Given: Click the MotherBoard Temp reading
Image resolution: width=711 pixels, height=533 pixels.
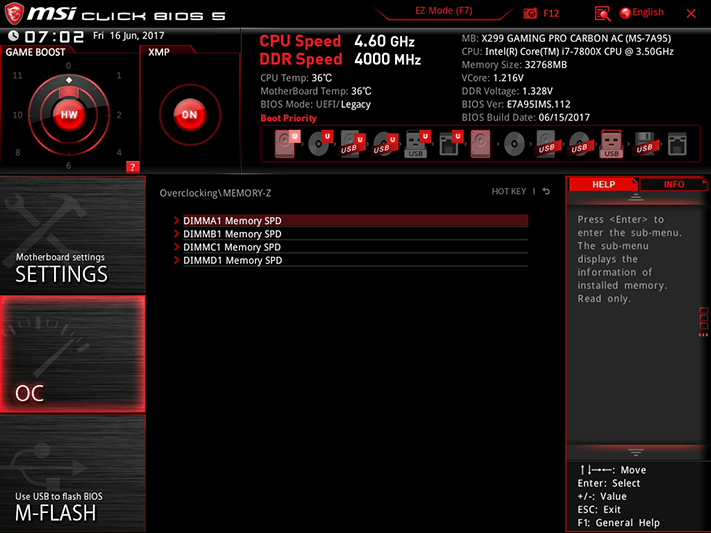Looking at the screenshot, I should [316, 91].
